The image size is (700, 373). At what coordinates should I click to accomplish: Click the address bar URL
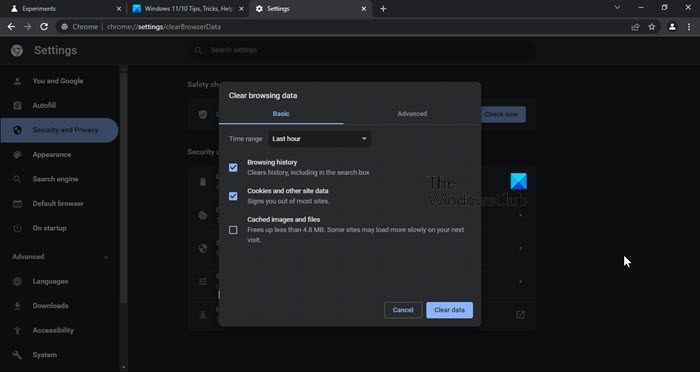tap(164, 27)
